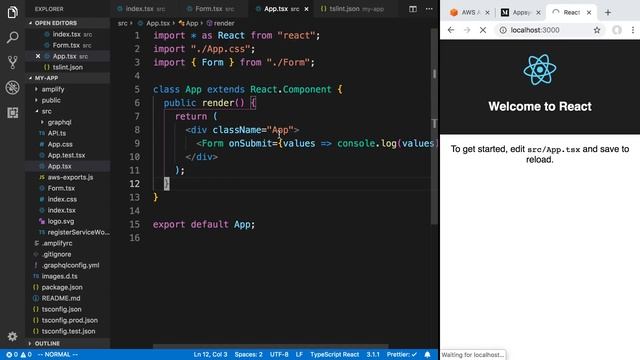Open README.md in the file tree

(60, 298)
